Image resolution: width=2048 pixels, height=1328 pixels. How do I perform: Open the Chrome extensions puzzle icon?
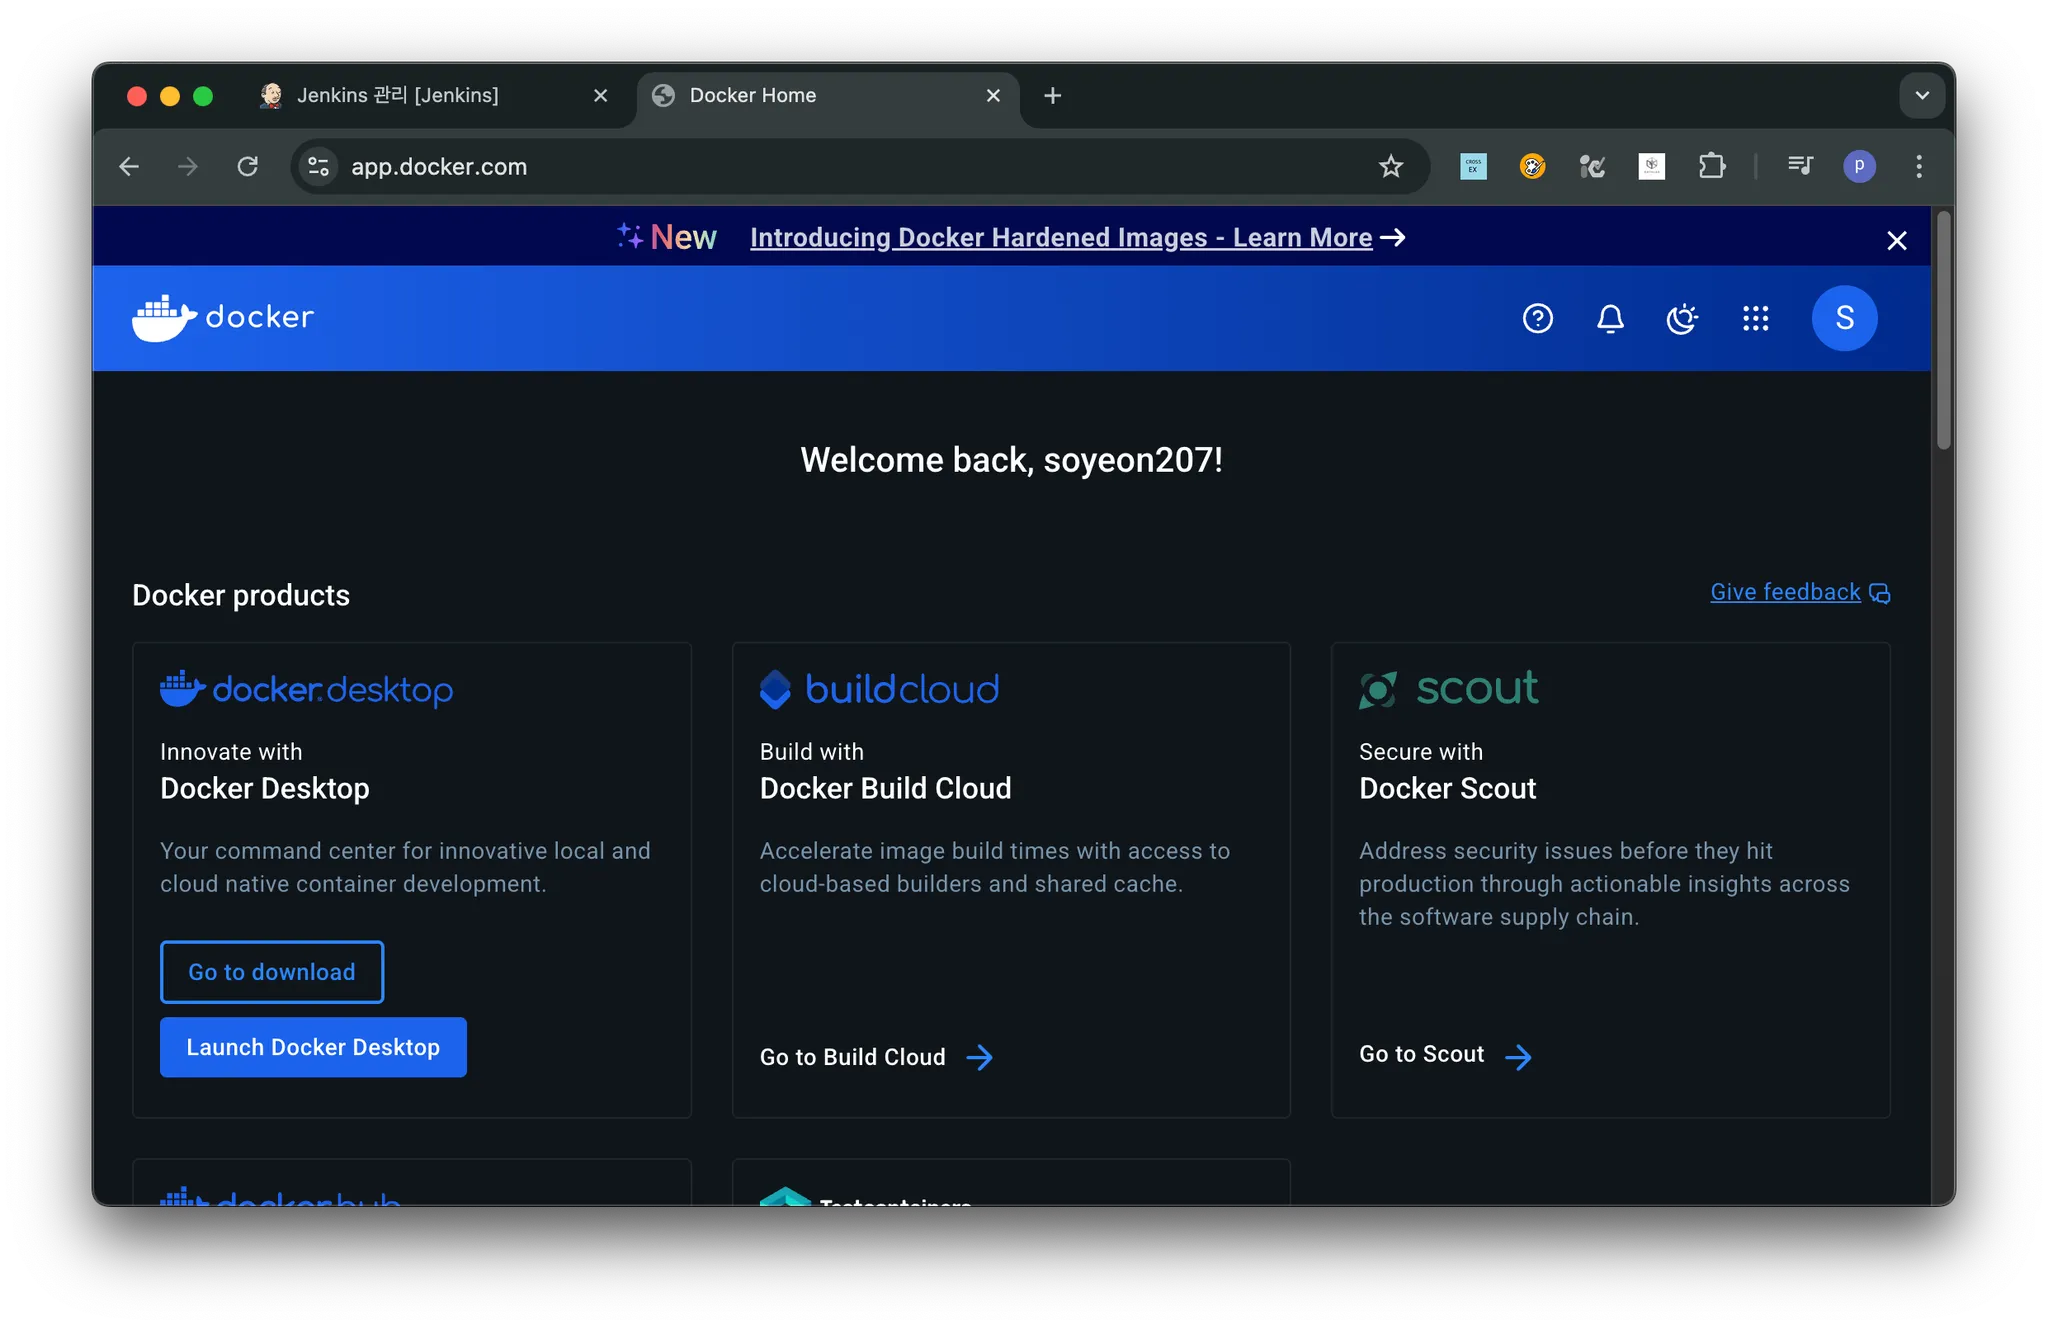pos(1712,166)
